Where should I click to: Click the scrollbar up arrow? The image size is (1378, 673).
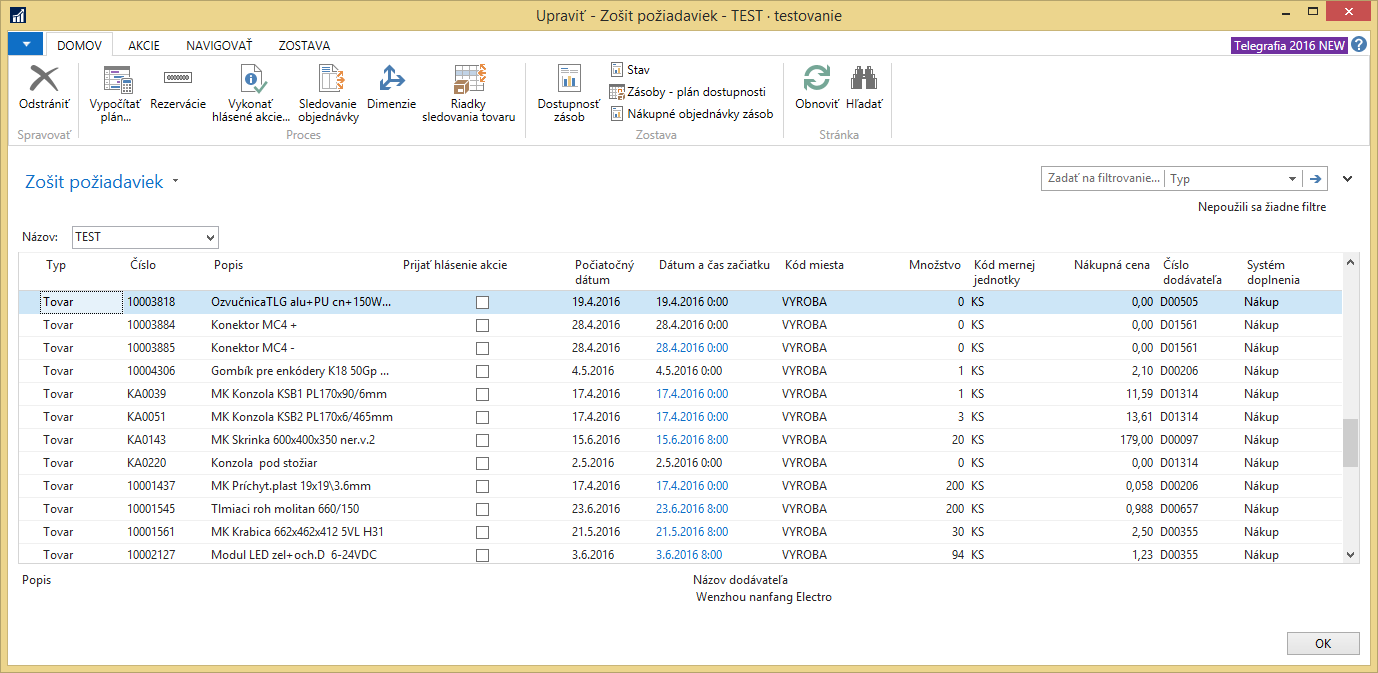click(1350, 262)
